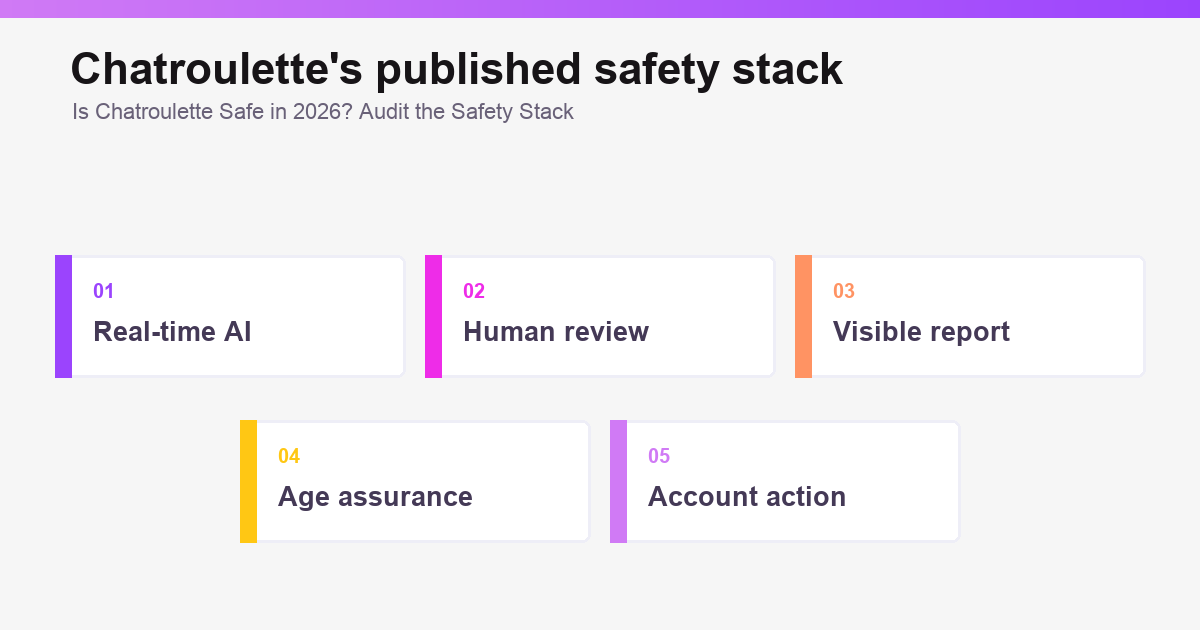The height and width of the screenshot is (630, 1200).
Task: Click the number "03" on the Visible report card
Action: 844,291
